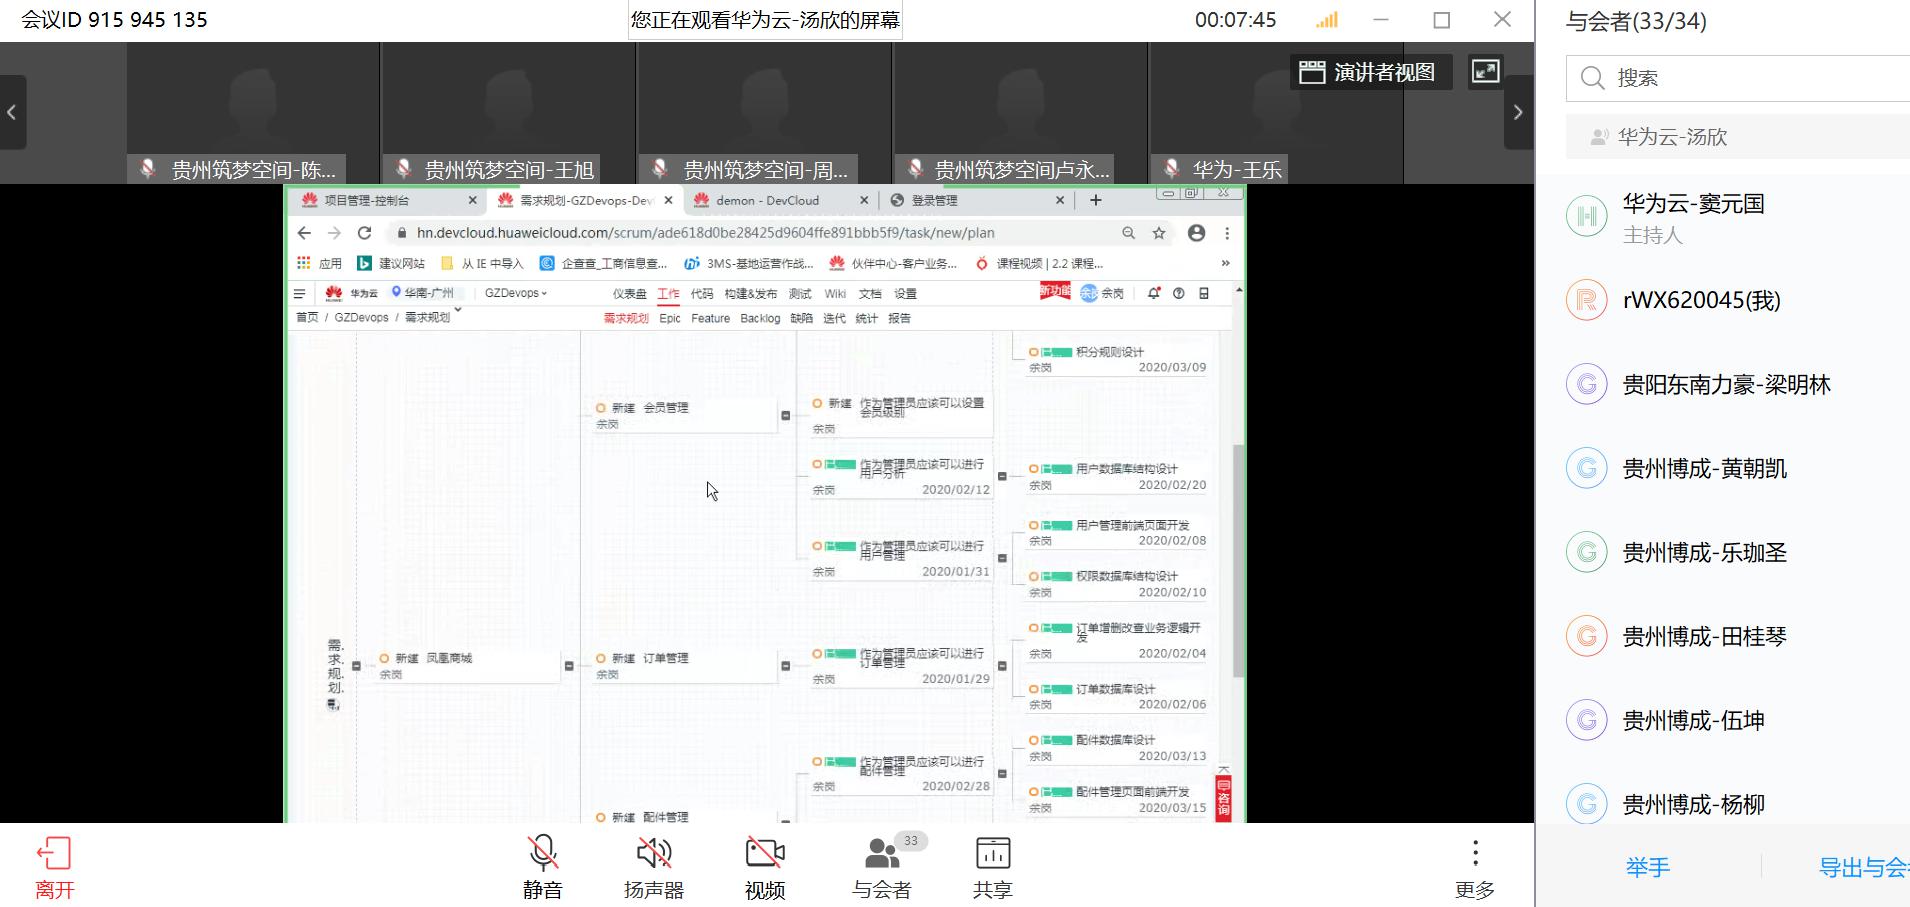This screenshot has width=1910, height=907.
Task: Open the 构建&发布 menu
Action: point(750,293)
